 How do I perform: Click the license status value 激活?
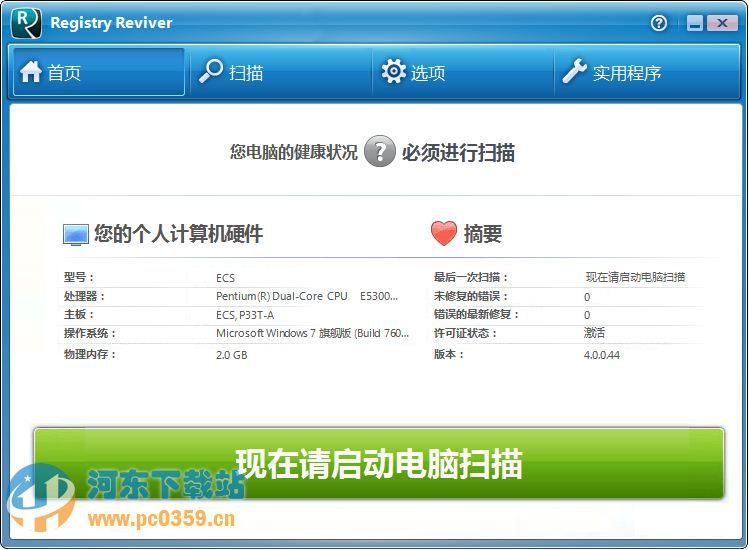(x=594, y=333)
